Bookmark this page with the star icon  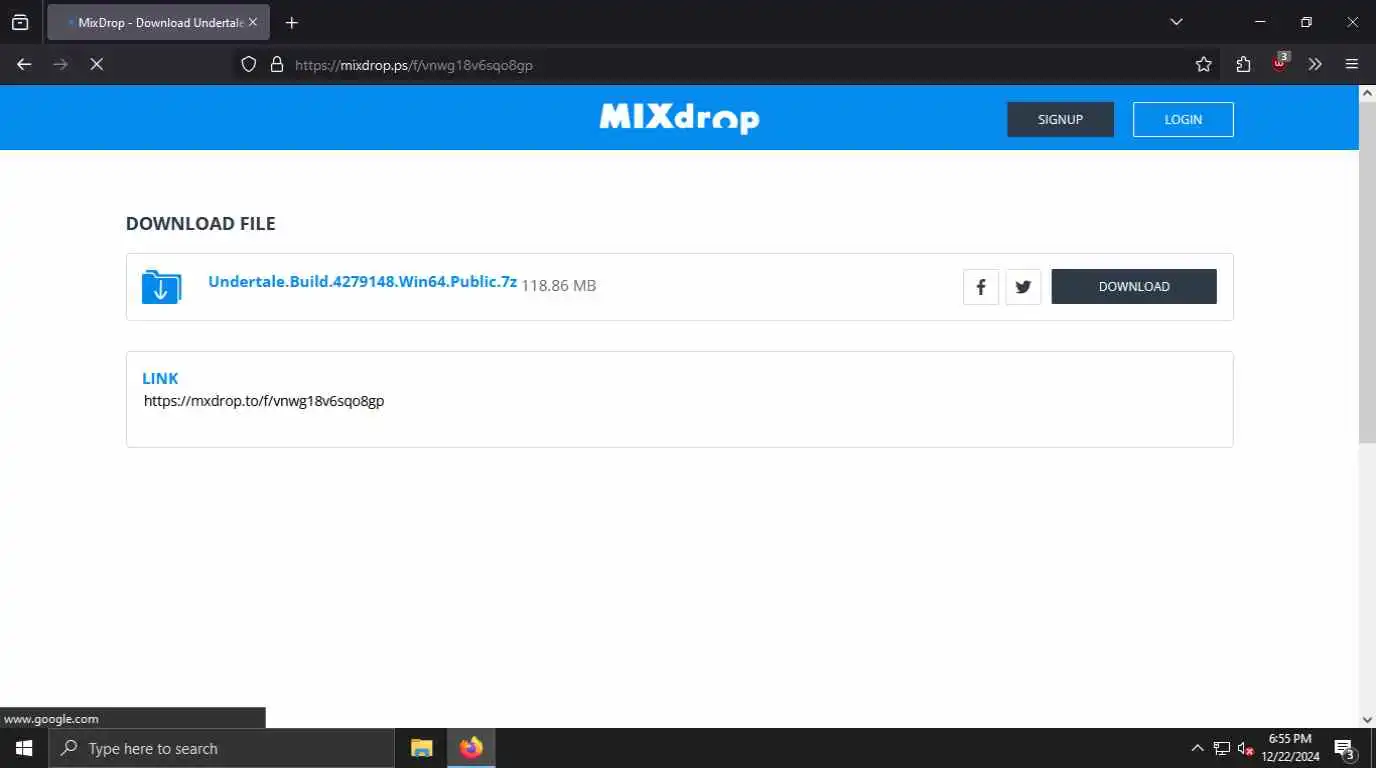[1203, 64]
